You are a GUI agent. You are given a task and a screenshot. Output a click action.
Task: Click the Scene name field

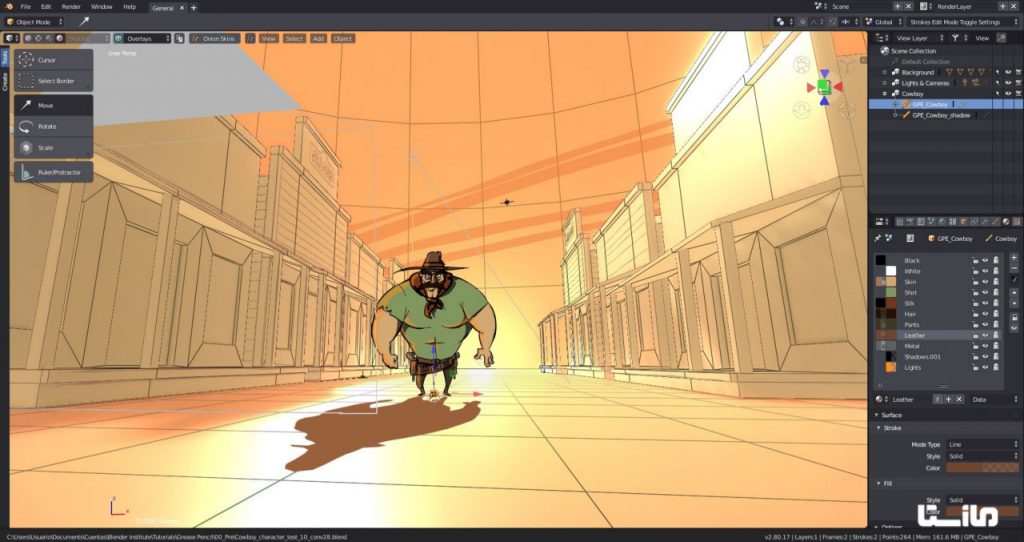pos(860,7)
